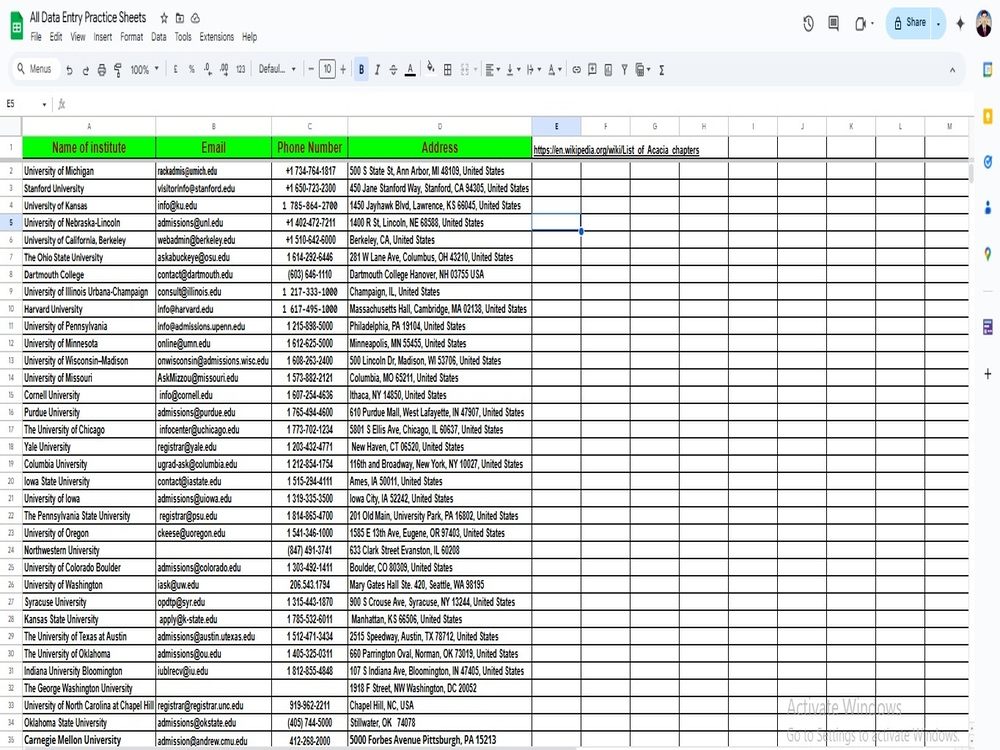Open the 100% zoom level dropdown

144,70
